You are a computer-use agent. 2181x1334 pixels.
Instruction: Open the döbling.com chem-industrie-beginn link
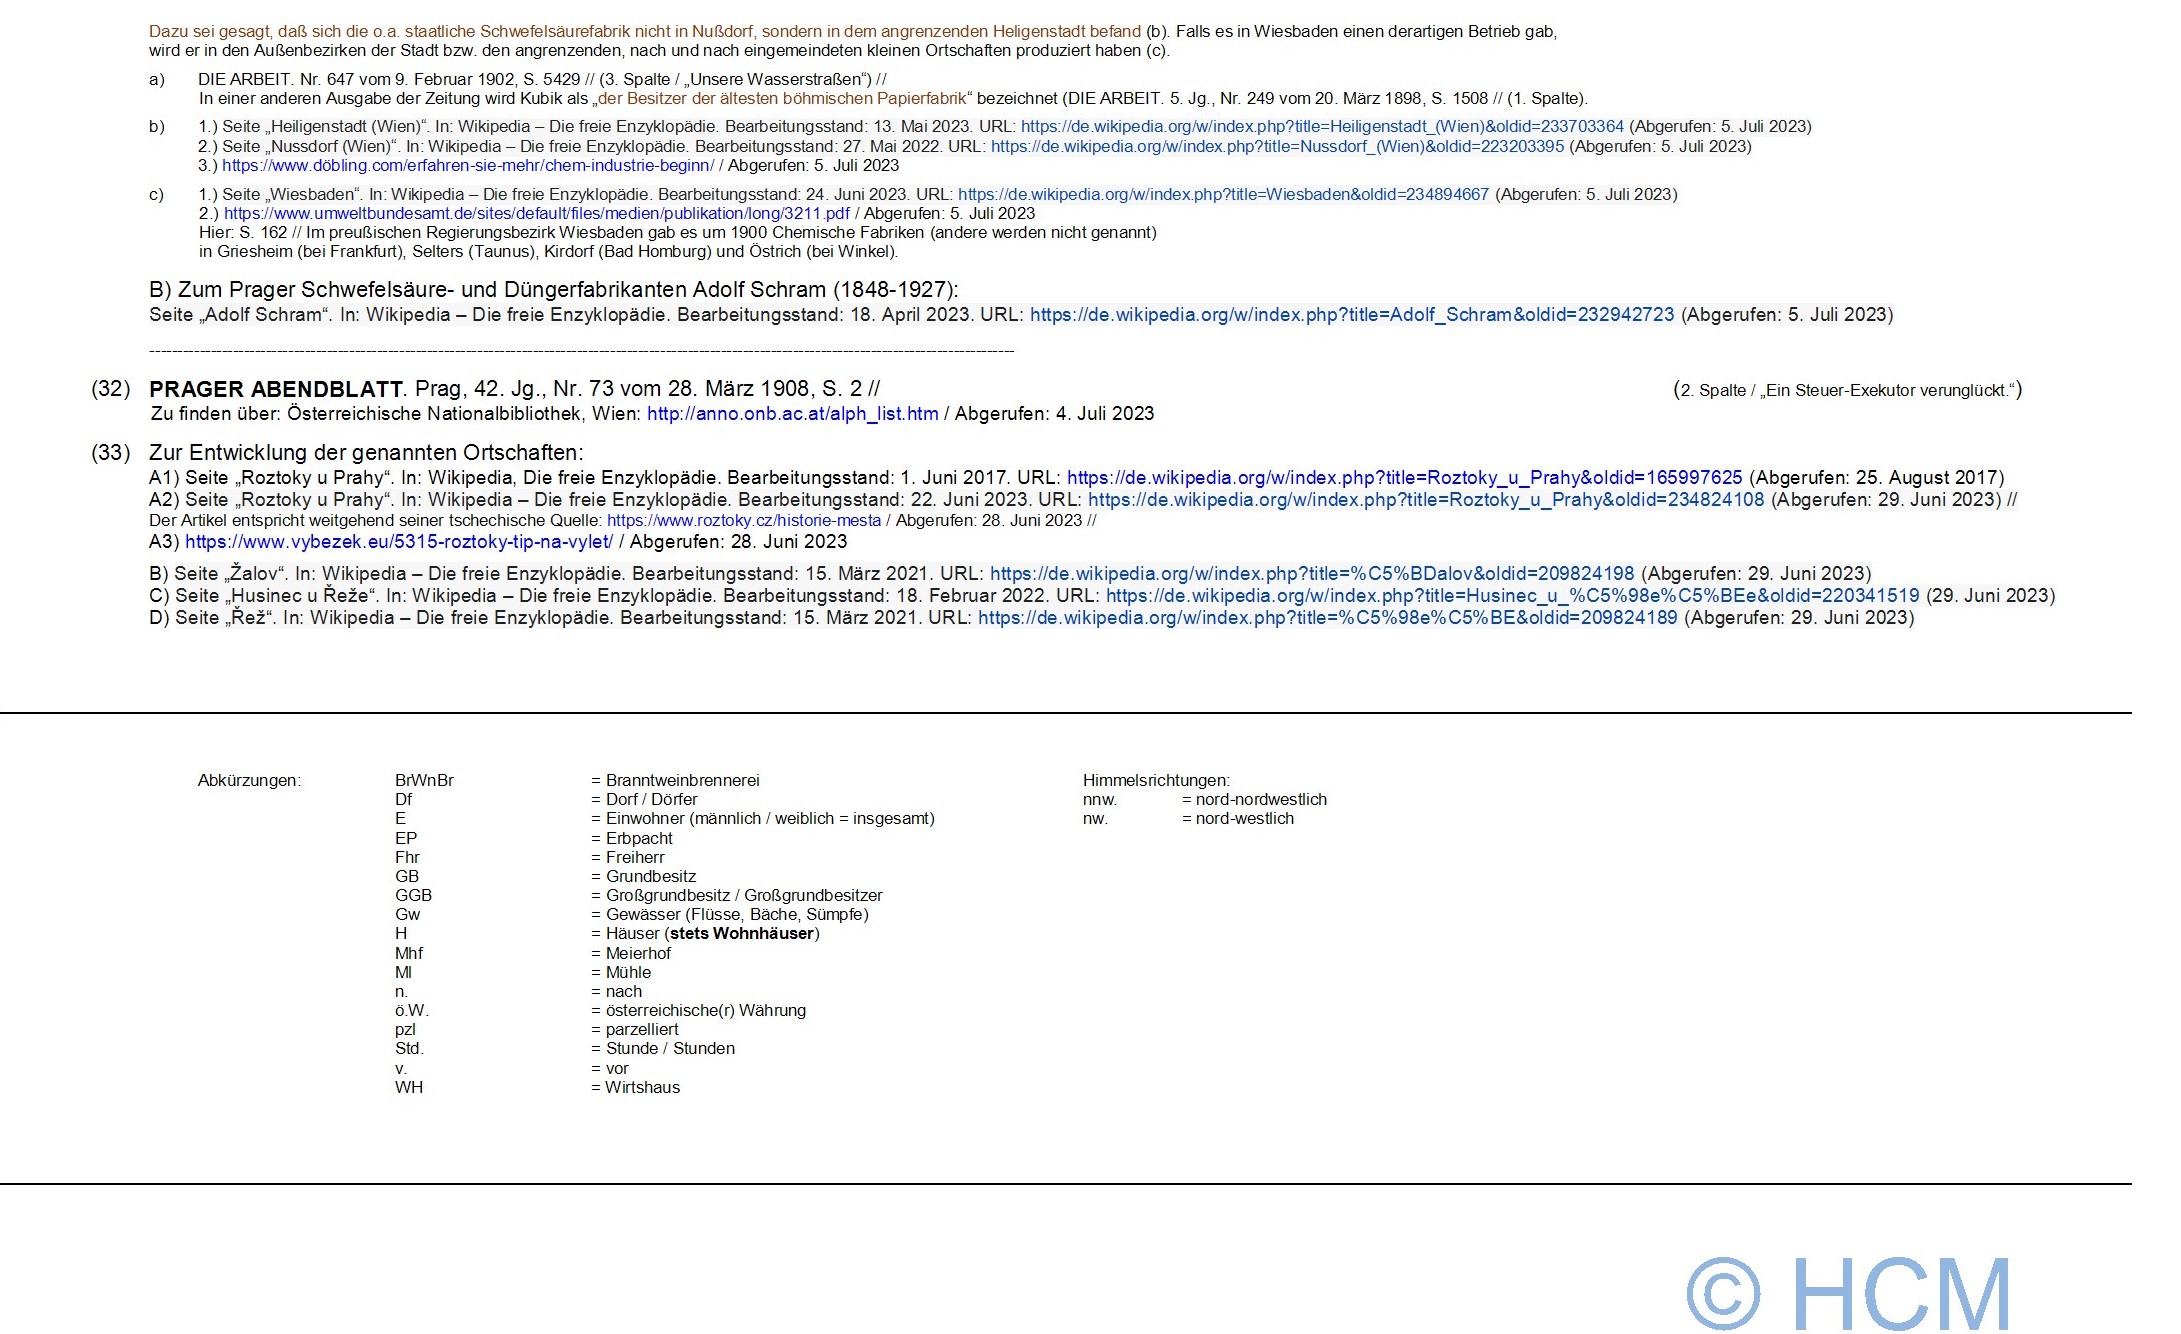468,166
